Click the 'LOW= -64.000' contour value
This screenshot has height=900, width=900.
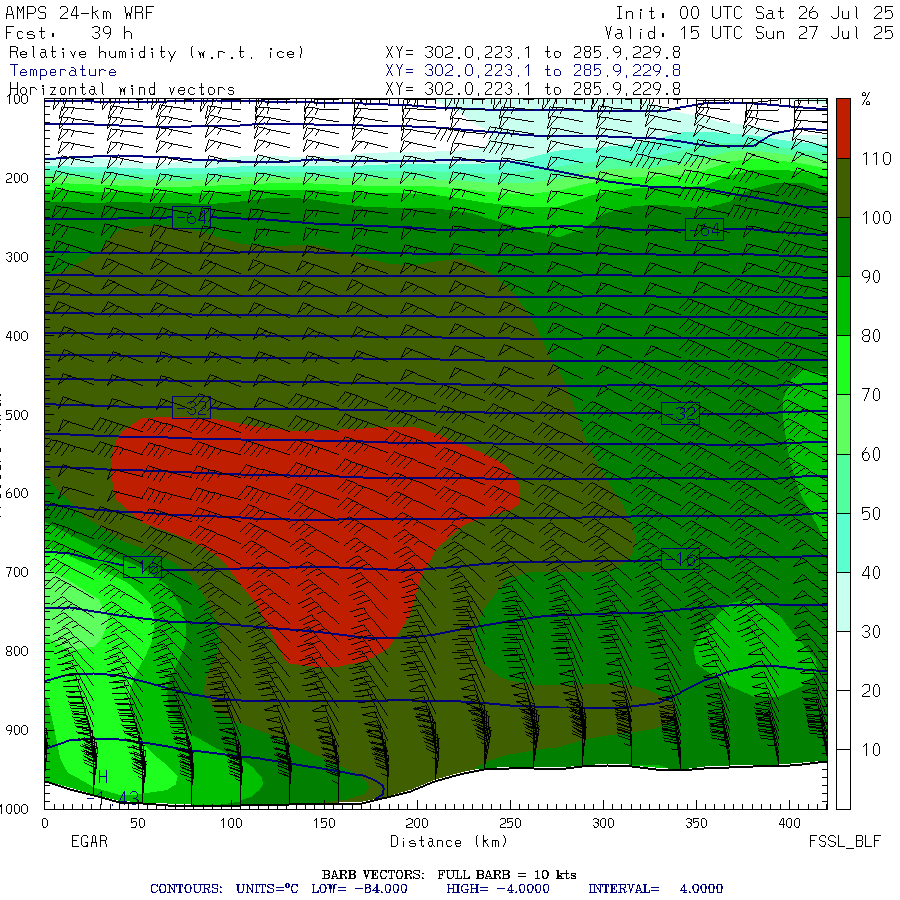coord(359,889)
